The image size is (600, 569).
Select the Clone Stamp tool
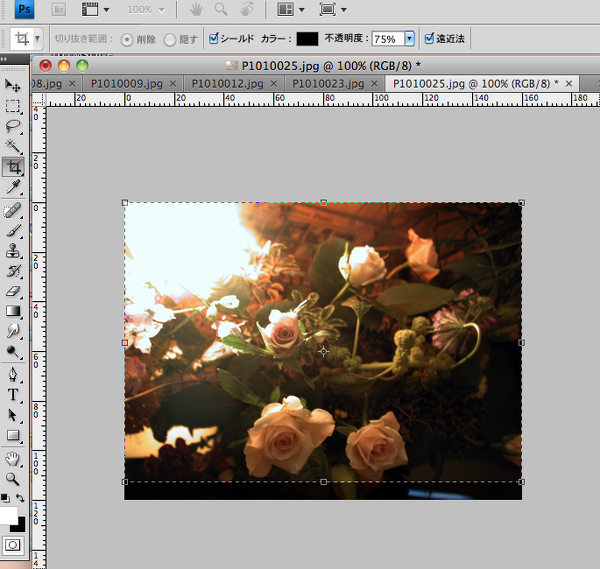point(13,251)
